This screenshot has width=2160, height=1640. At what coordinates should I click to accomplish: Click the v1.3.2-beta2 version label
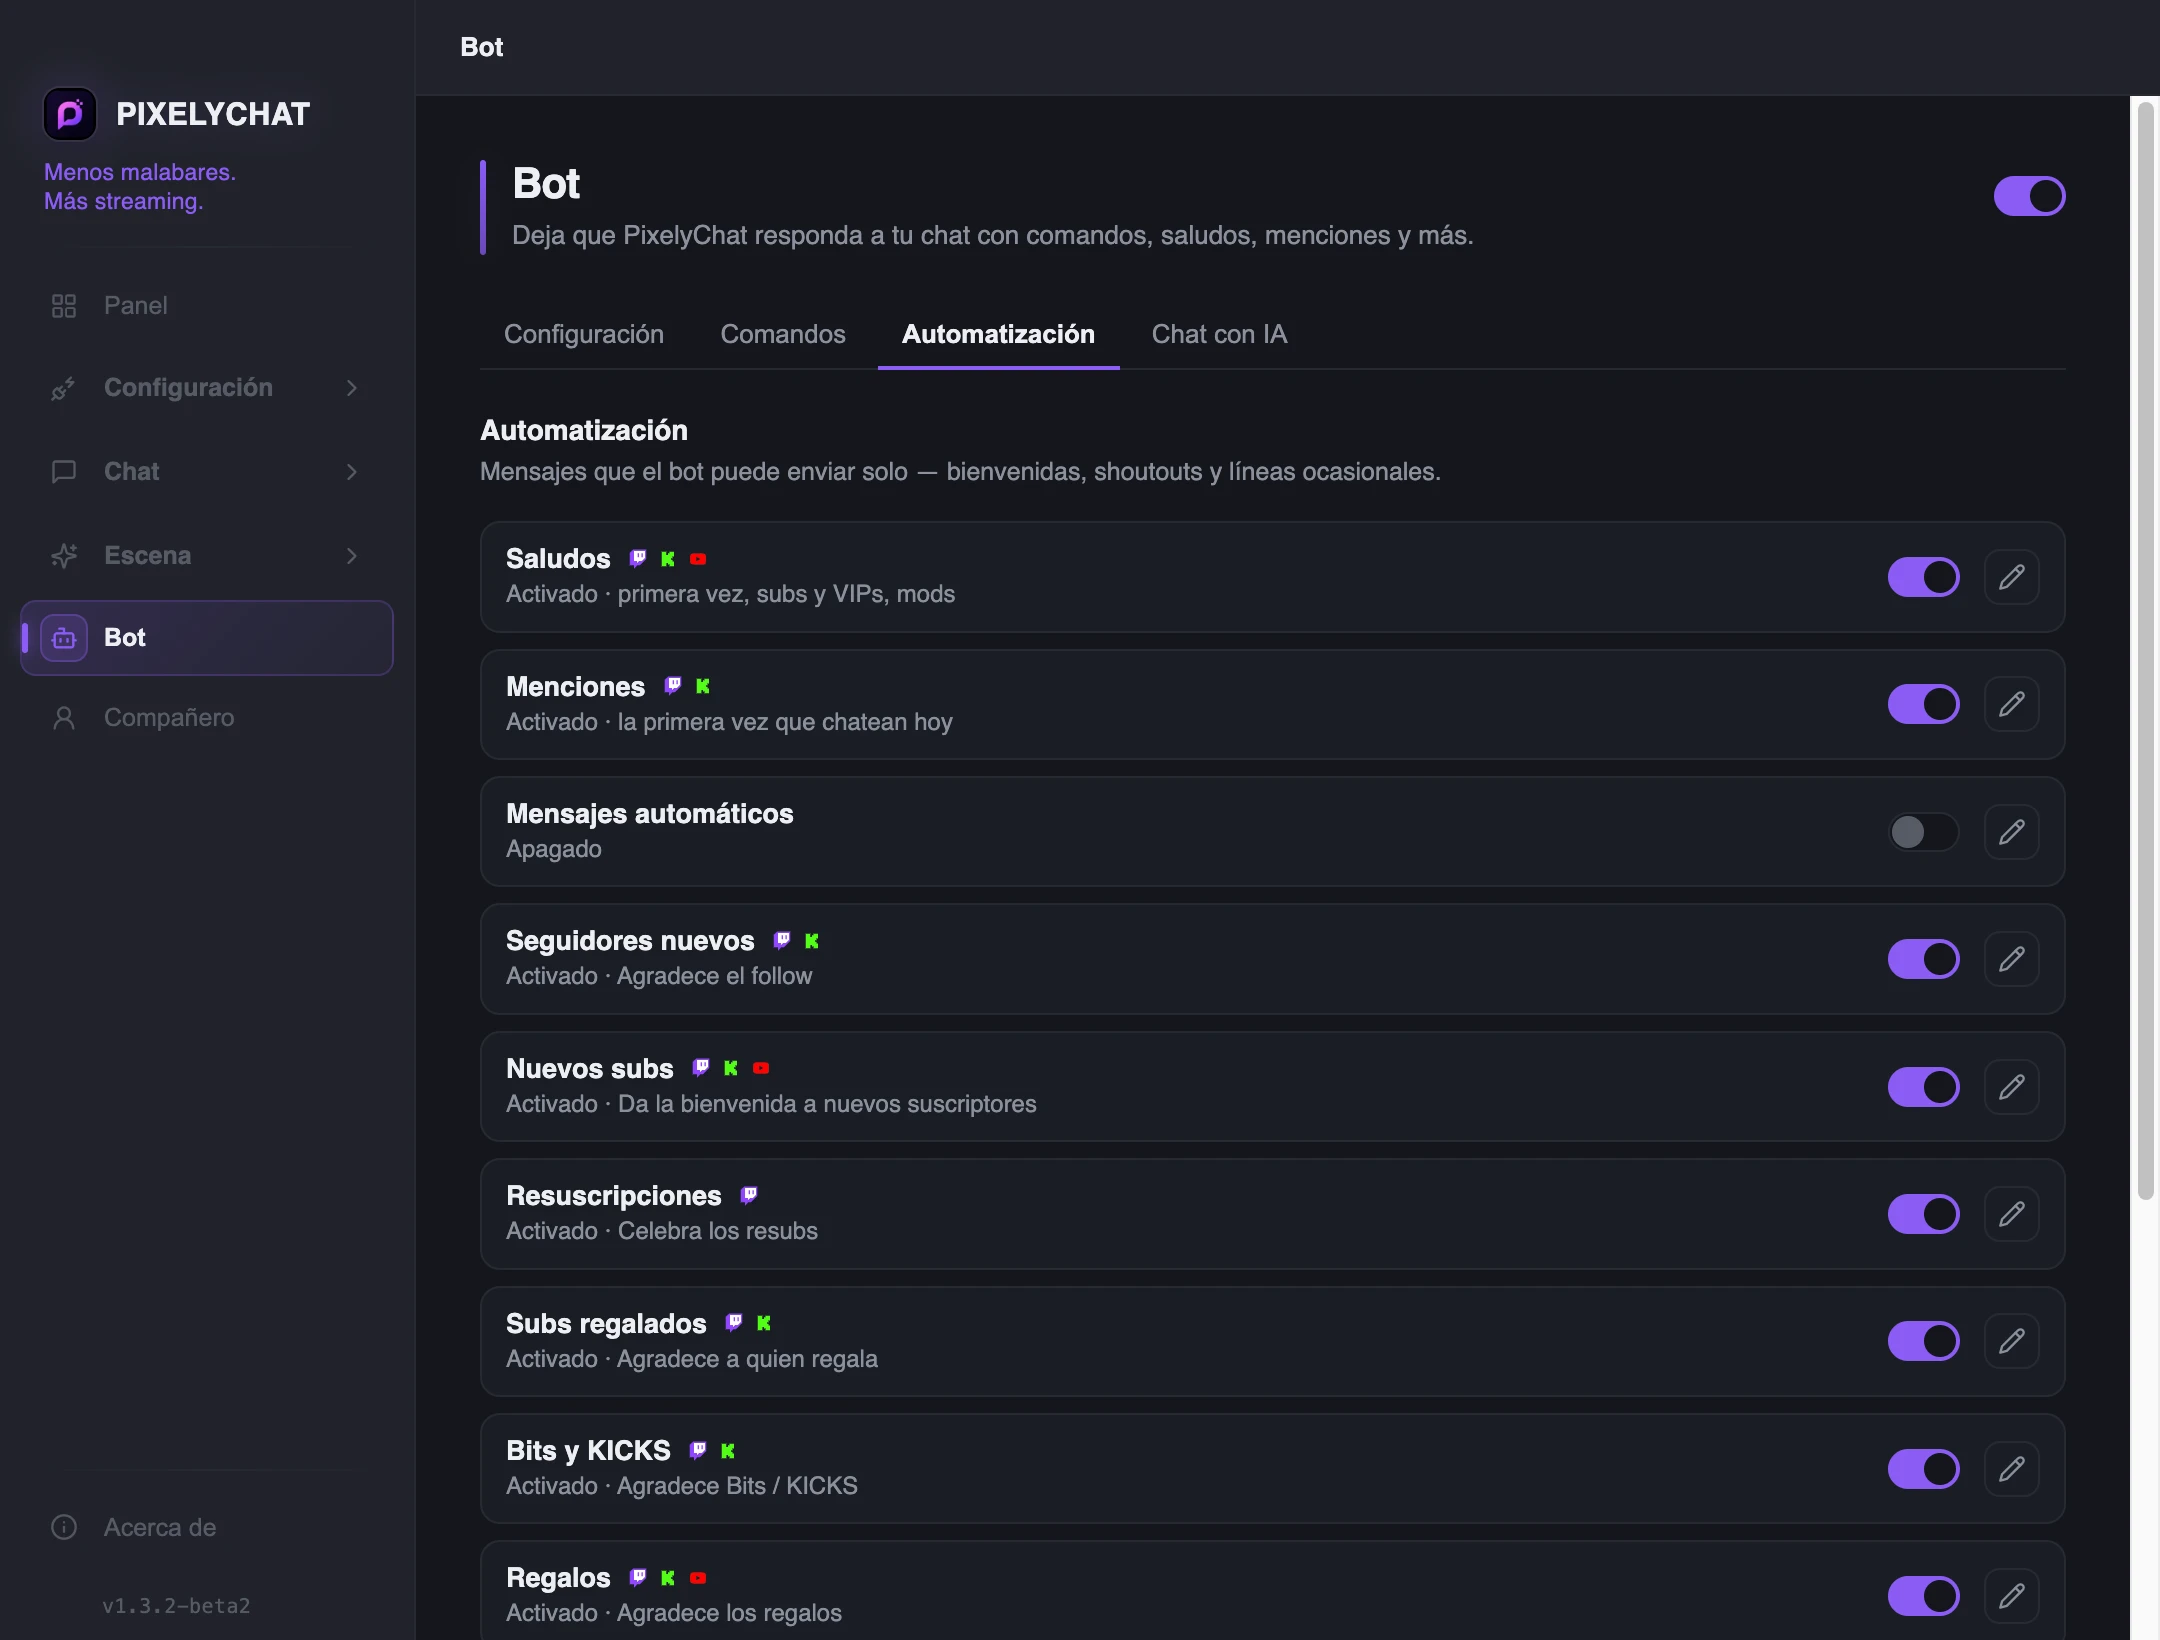[176, 1606]
